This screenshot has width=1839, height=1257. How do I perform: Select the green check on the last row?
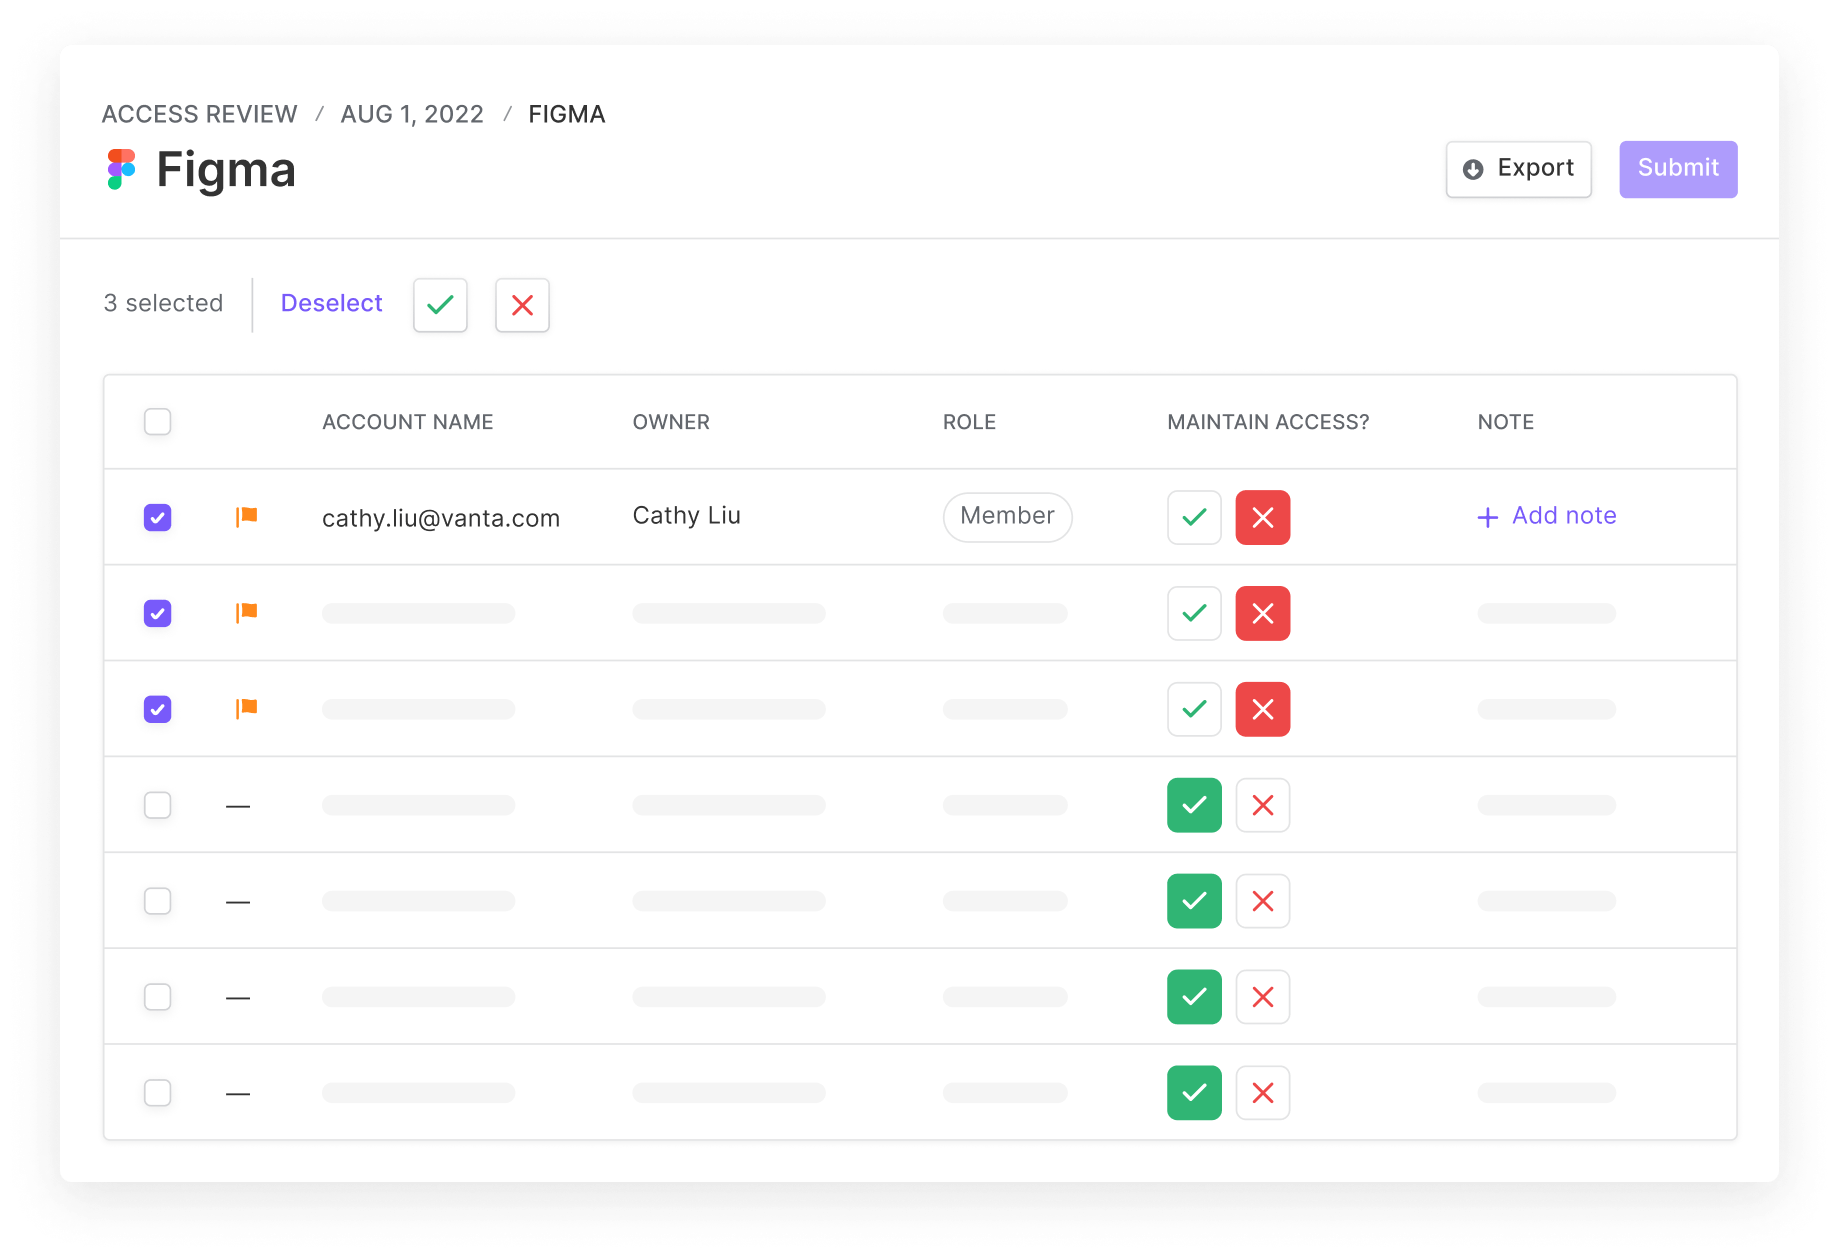1193,1092
